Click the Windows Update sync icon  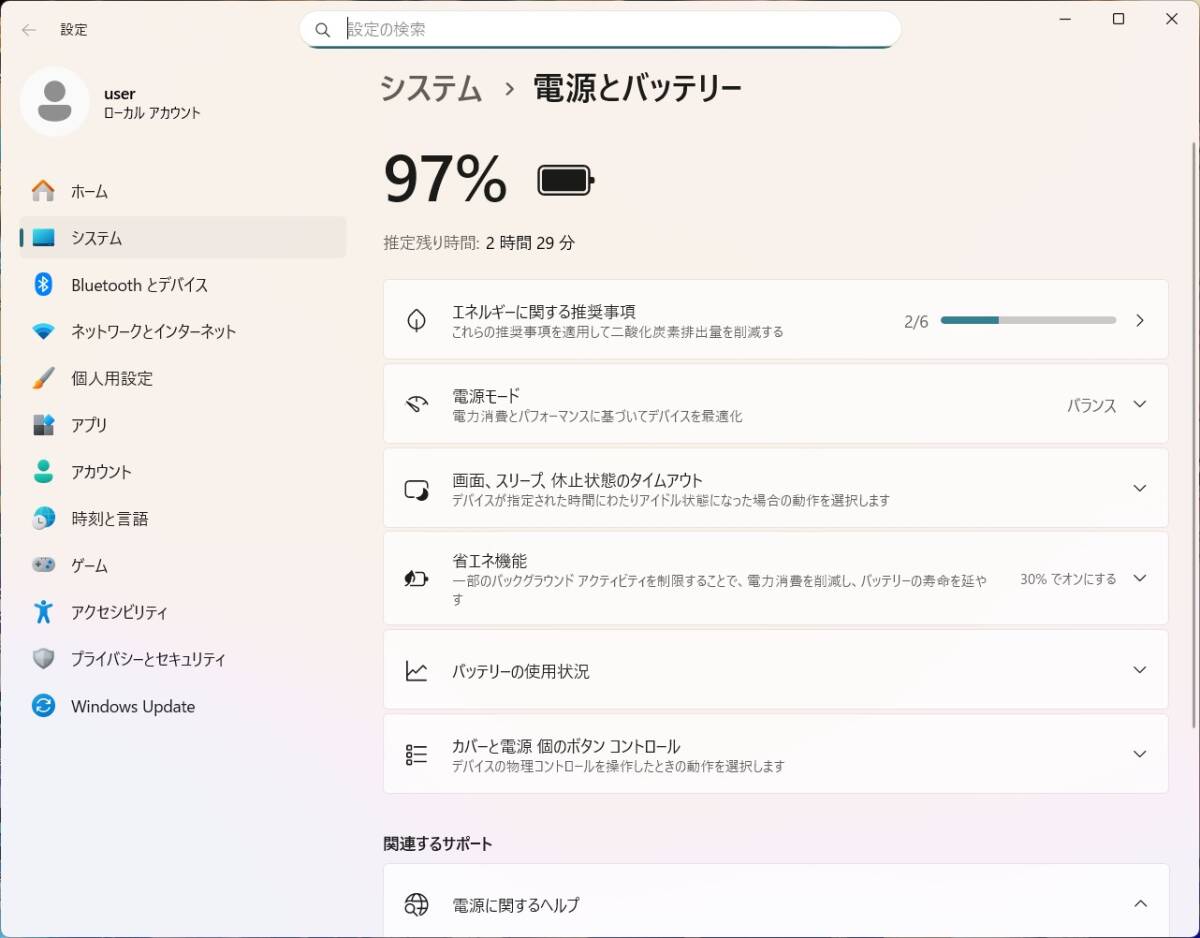coord(43,706)
